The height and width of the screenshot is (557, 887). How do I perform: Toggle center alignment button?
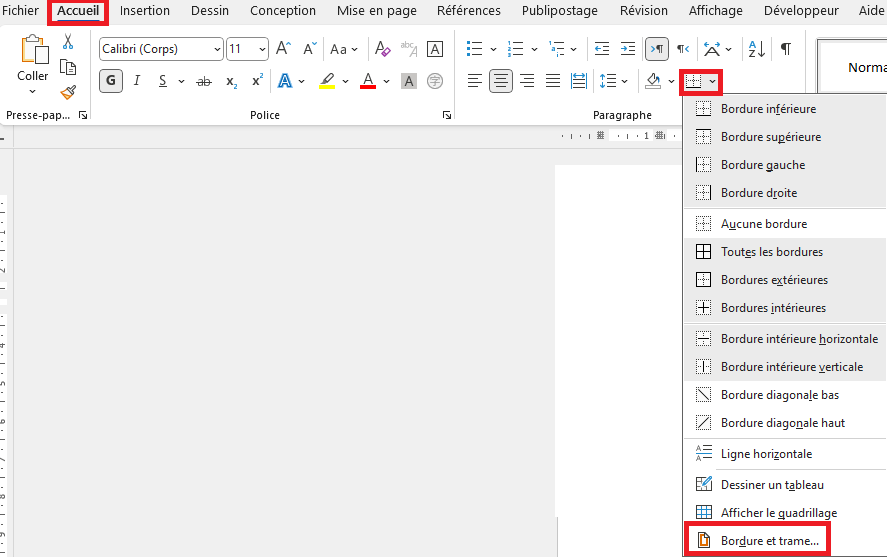click(501, 81)
